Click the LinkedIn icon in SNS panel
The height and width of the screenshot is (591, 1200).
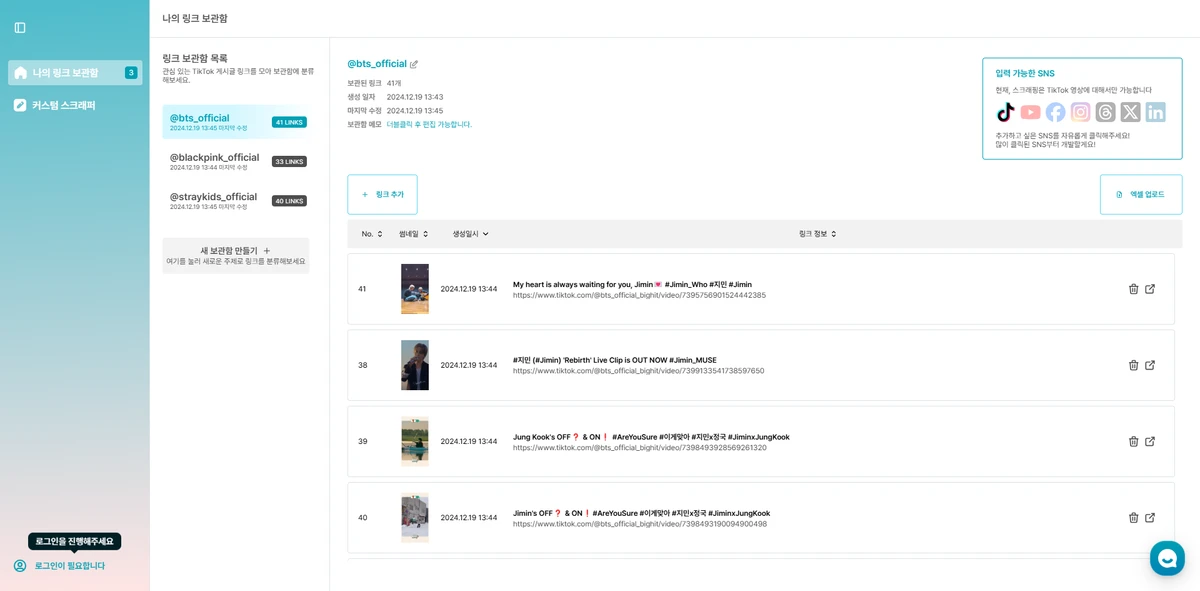(1156, 112)
